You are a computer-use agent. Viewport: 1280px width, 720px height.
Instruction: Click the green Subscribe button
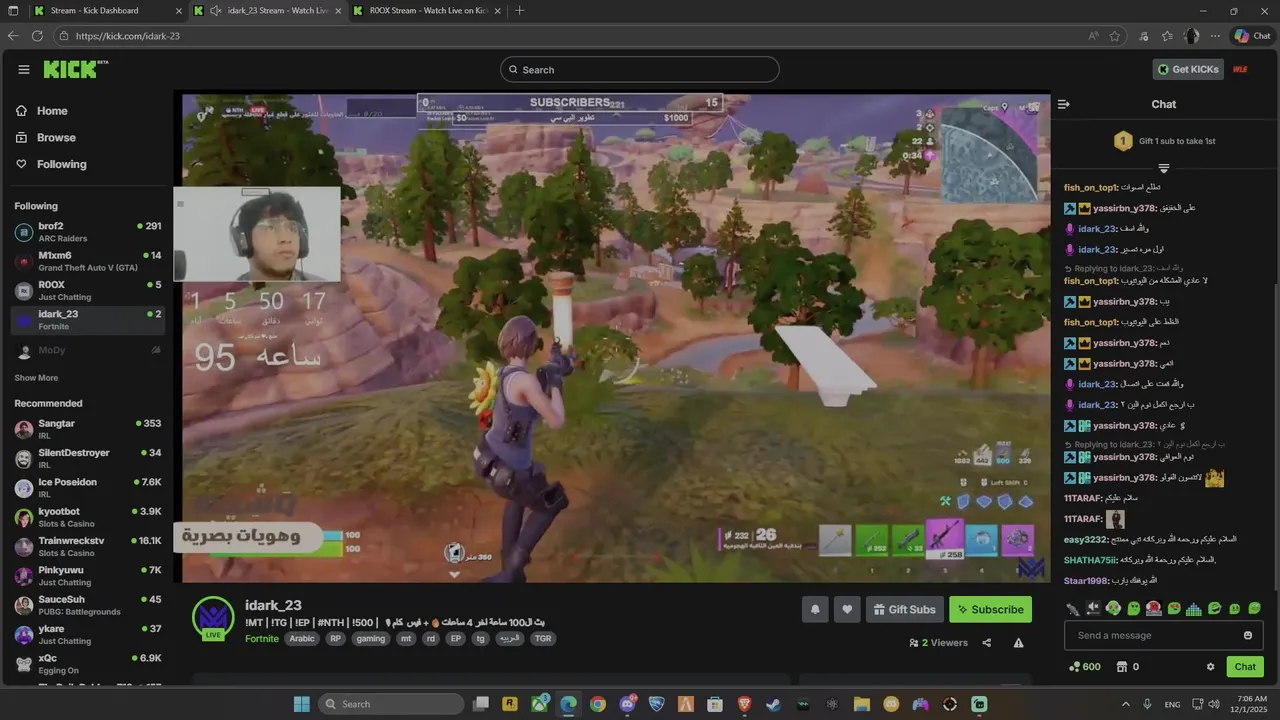pos(990,609)
